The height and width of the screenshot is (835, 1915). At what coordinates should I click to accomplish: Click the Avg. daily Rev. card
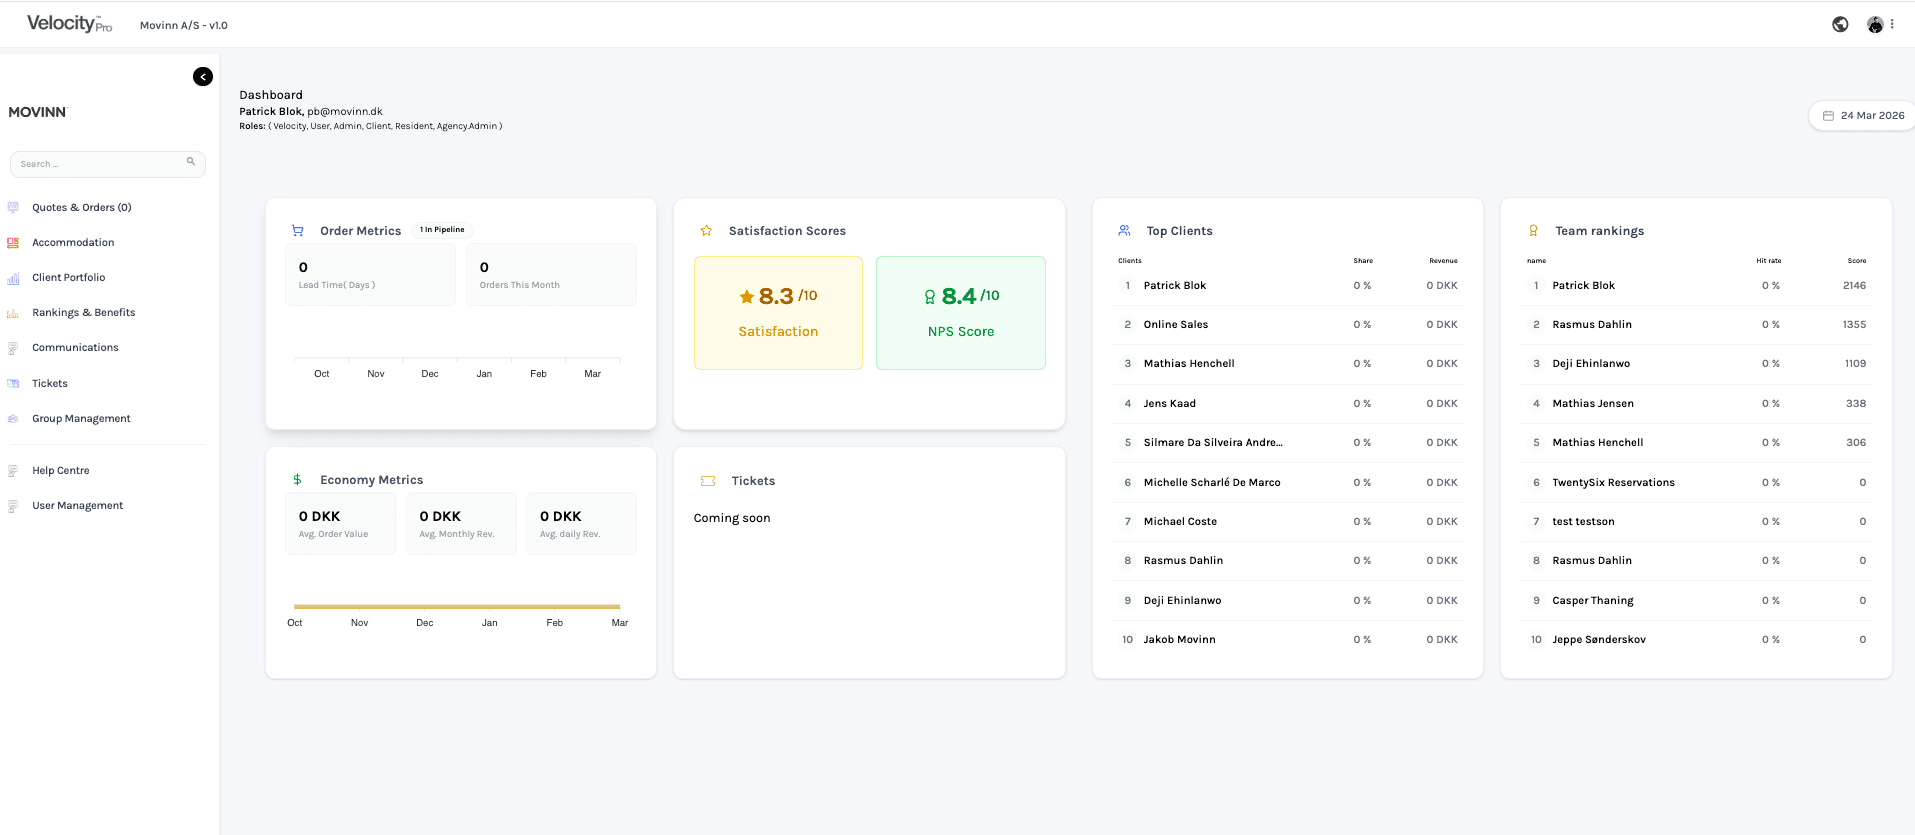click(x=581, y=523)
